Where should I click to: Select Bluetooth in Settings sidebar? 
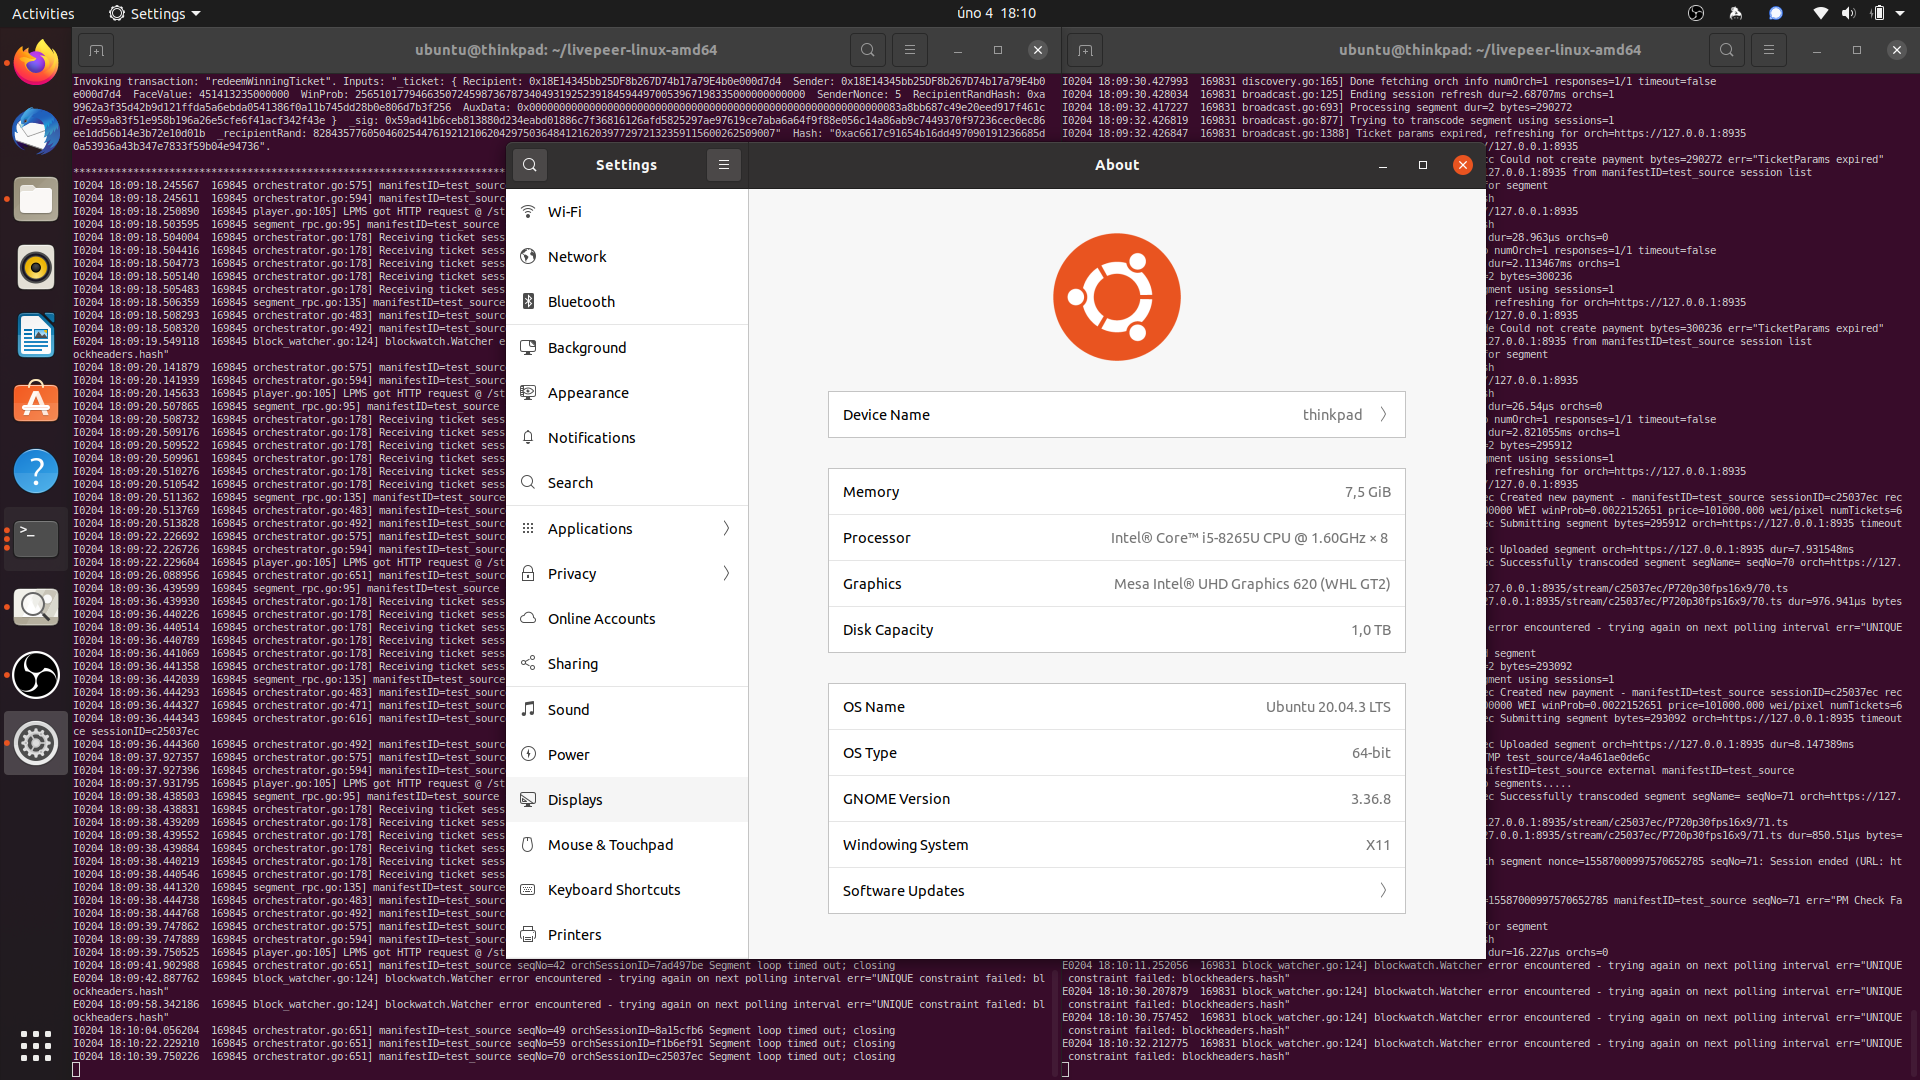[x=581, y=301]
